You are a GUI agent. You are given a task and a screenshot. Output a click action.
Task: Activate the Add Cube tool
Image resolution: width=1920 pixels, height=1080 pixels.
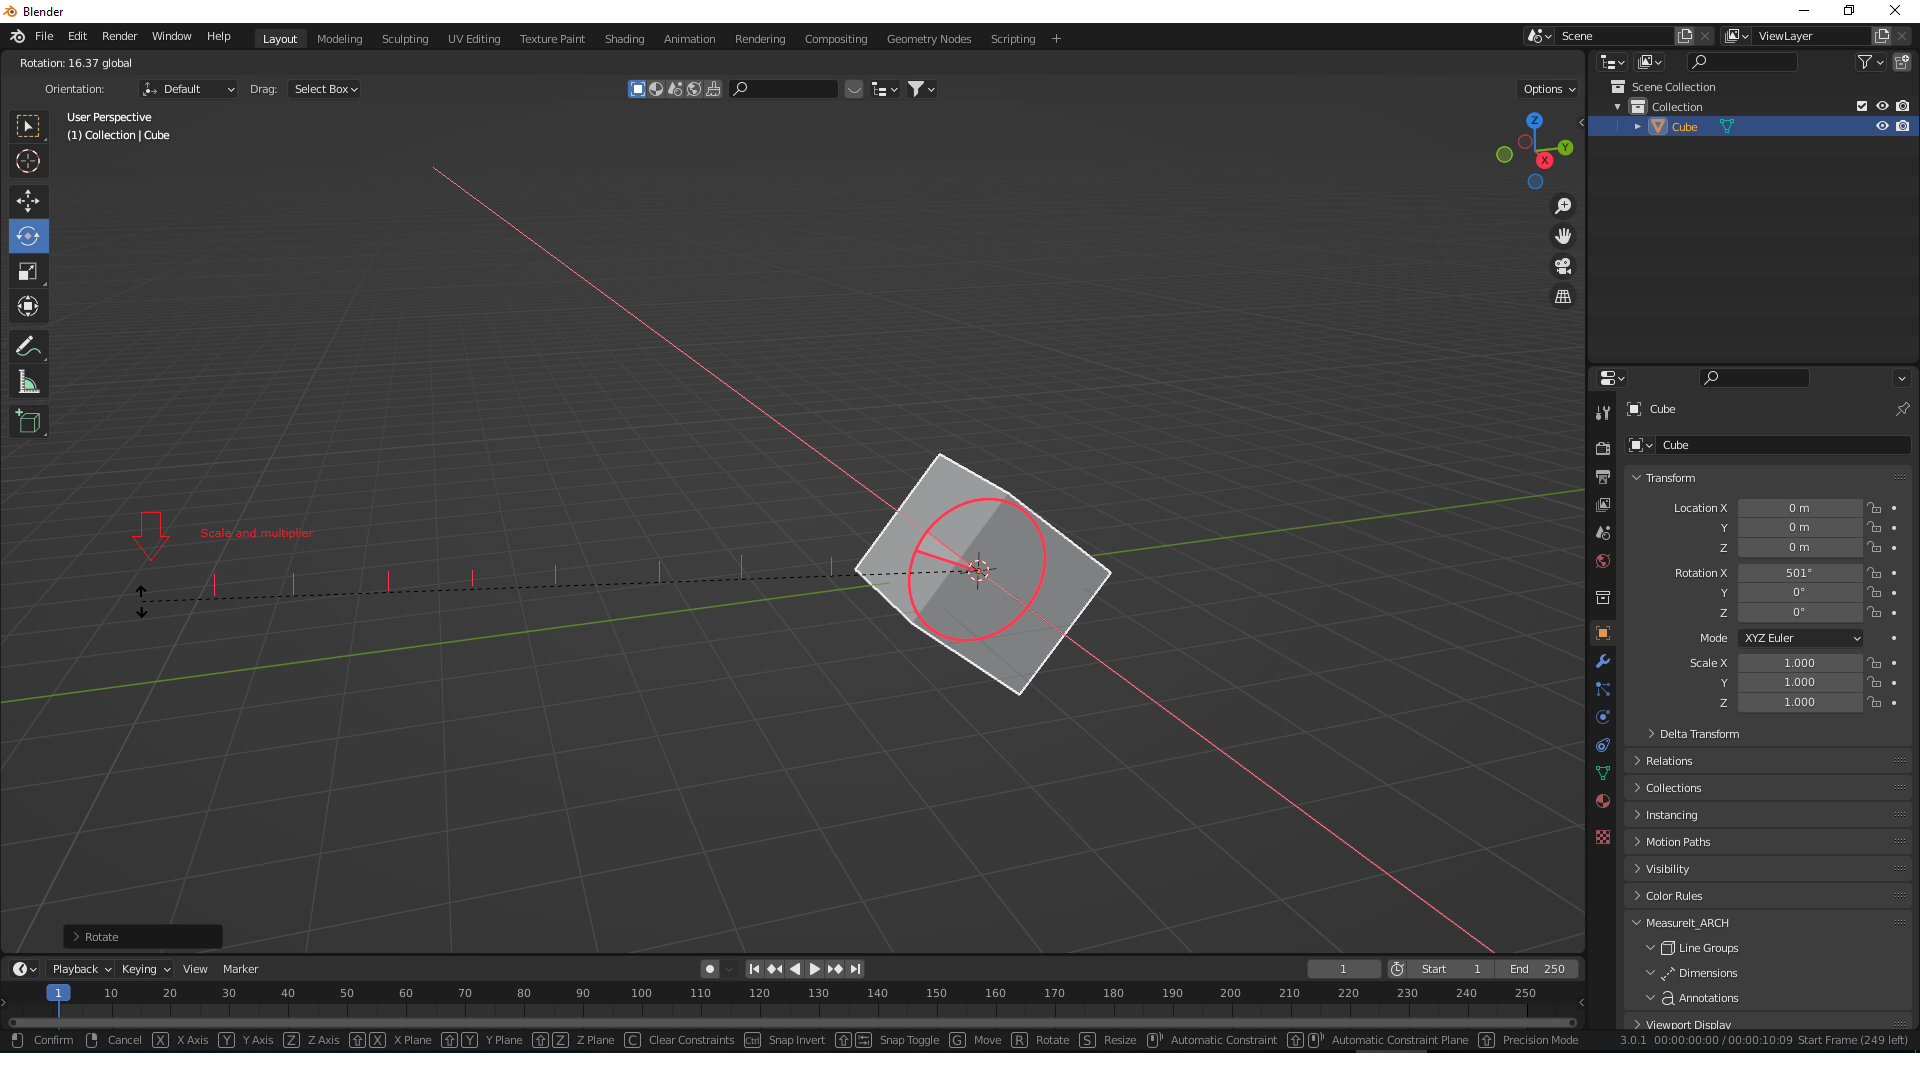28,422
